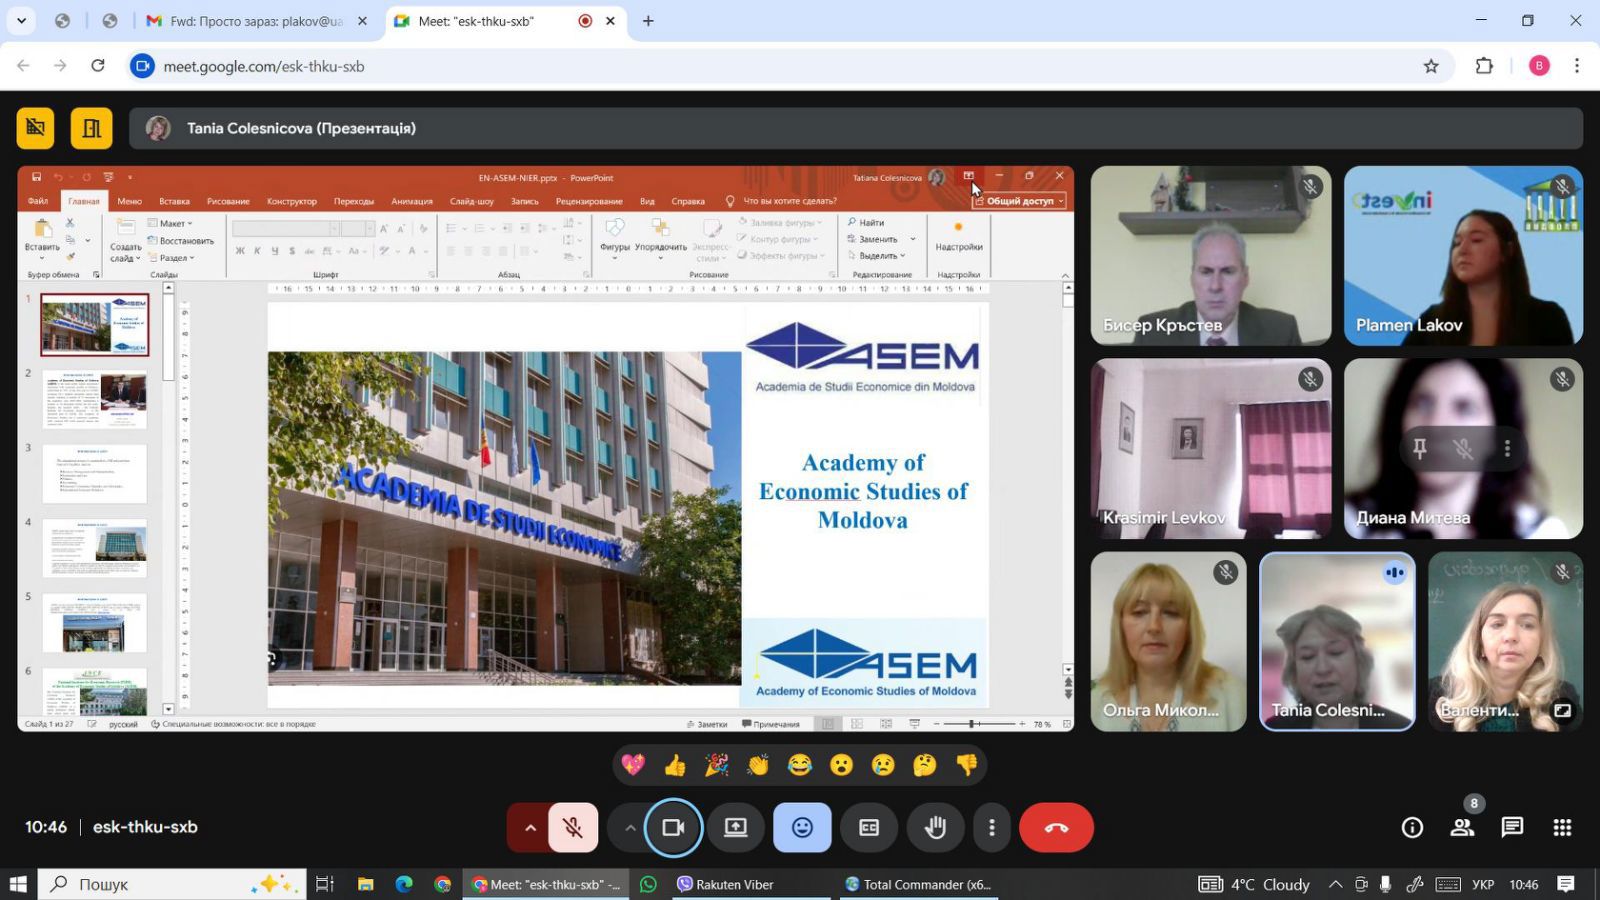Open the 4°C Cloudy weather widget
The image size is (1600, 900).
click(1254, 884)
